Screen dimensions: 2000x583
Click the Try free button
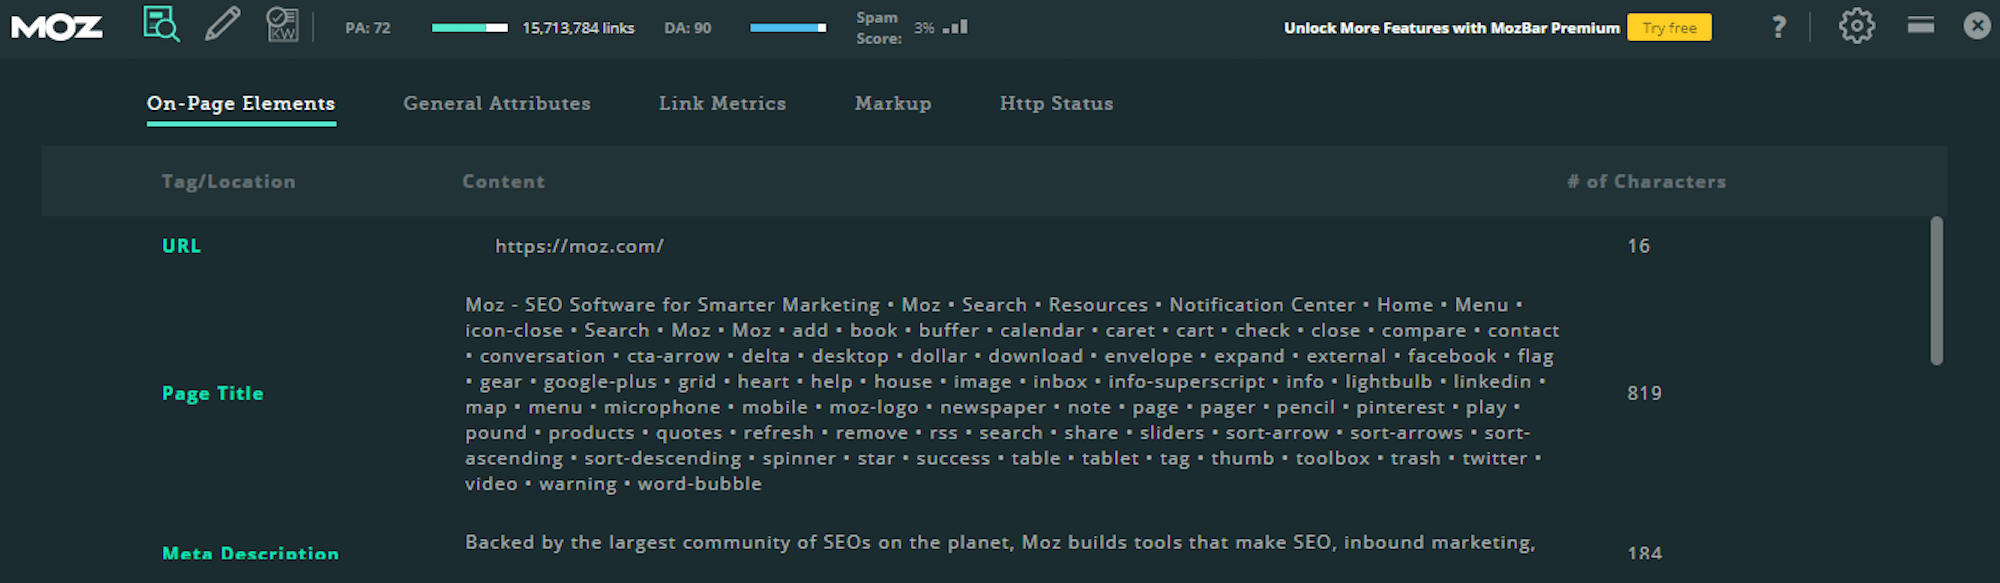coord(1669,28)
